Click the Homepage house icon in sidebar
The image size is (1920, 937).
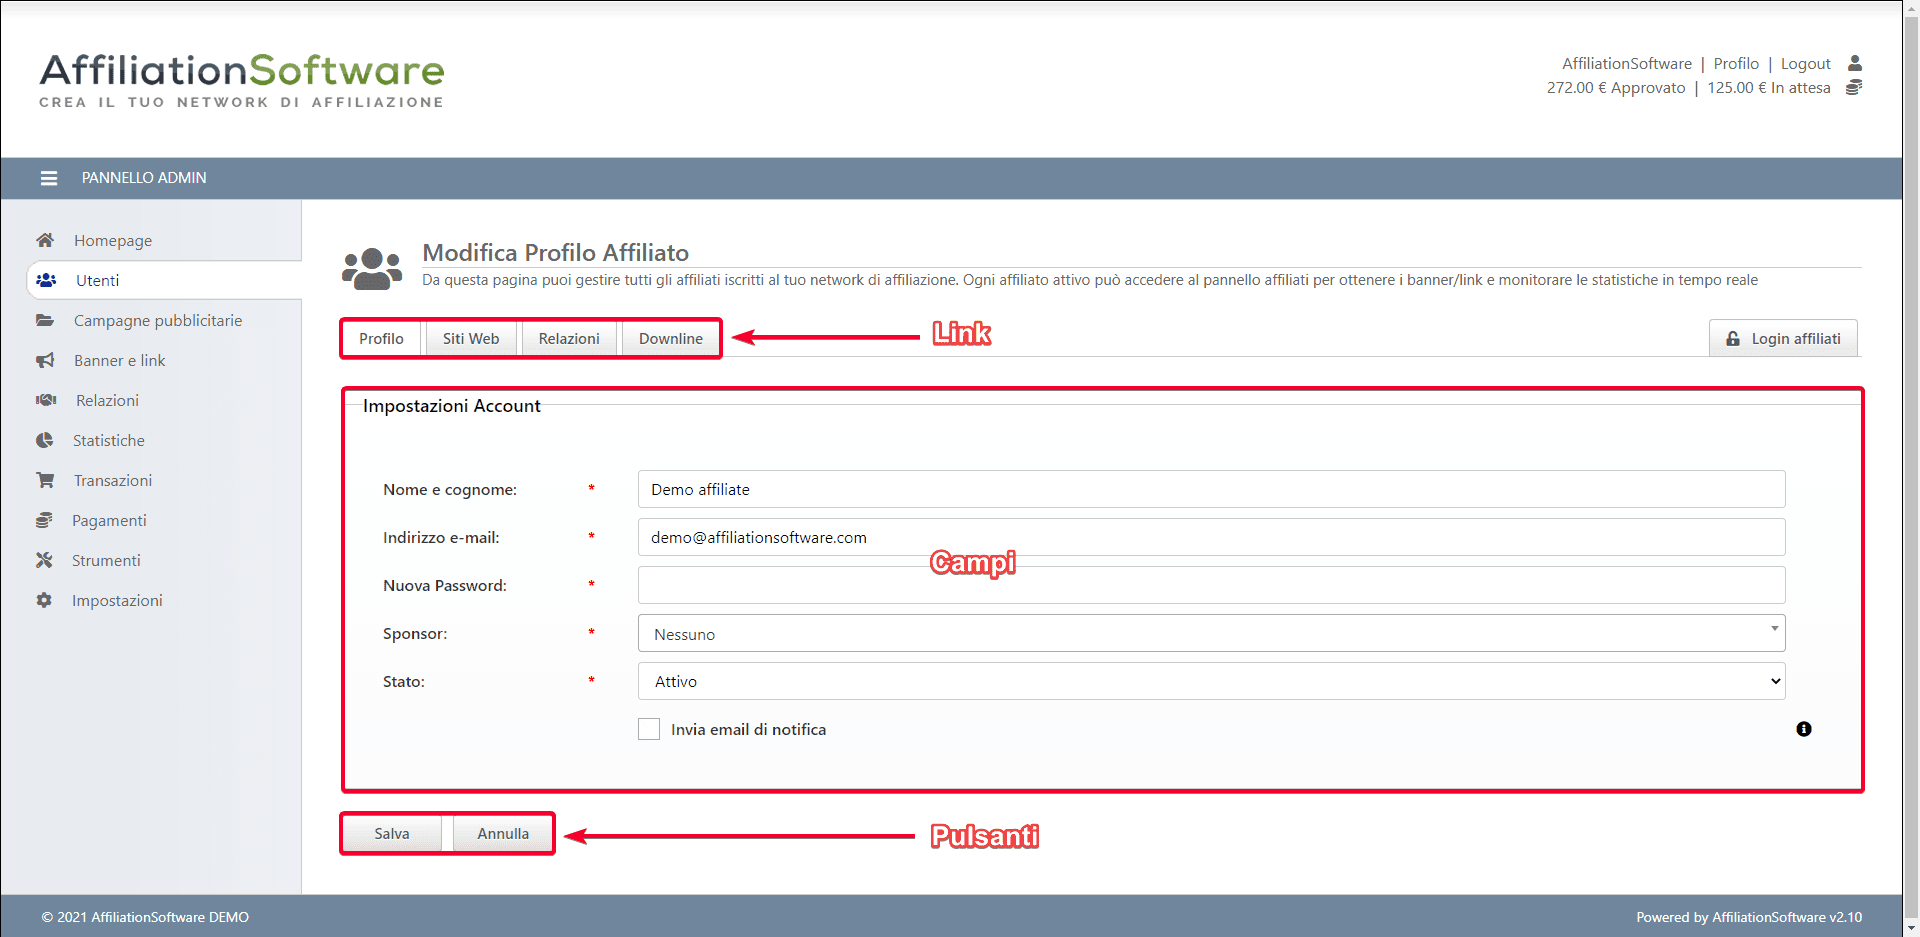(x=45, y=240)
